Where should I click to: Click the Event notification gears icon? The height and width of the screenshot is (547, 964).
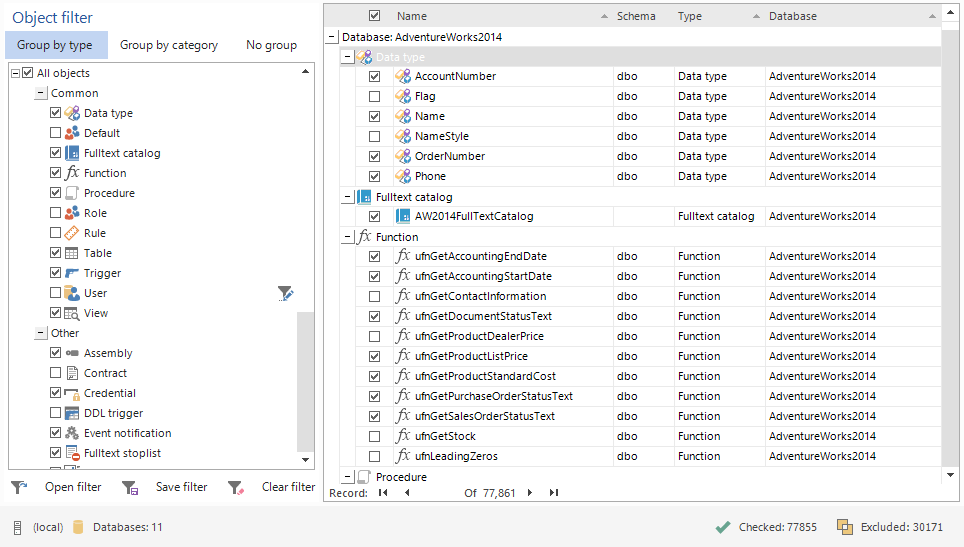(72, 433)
